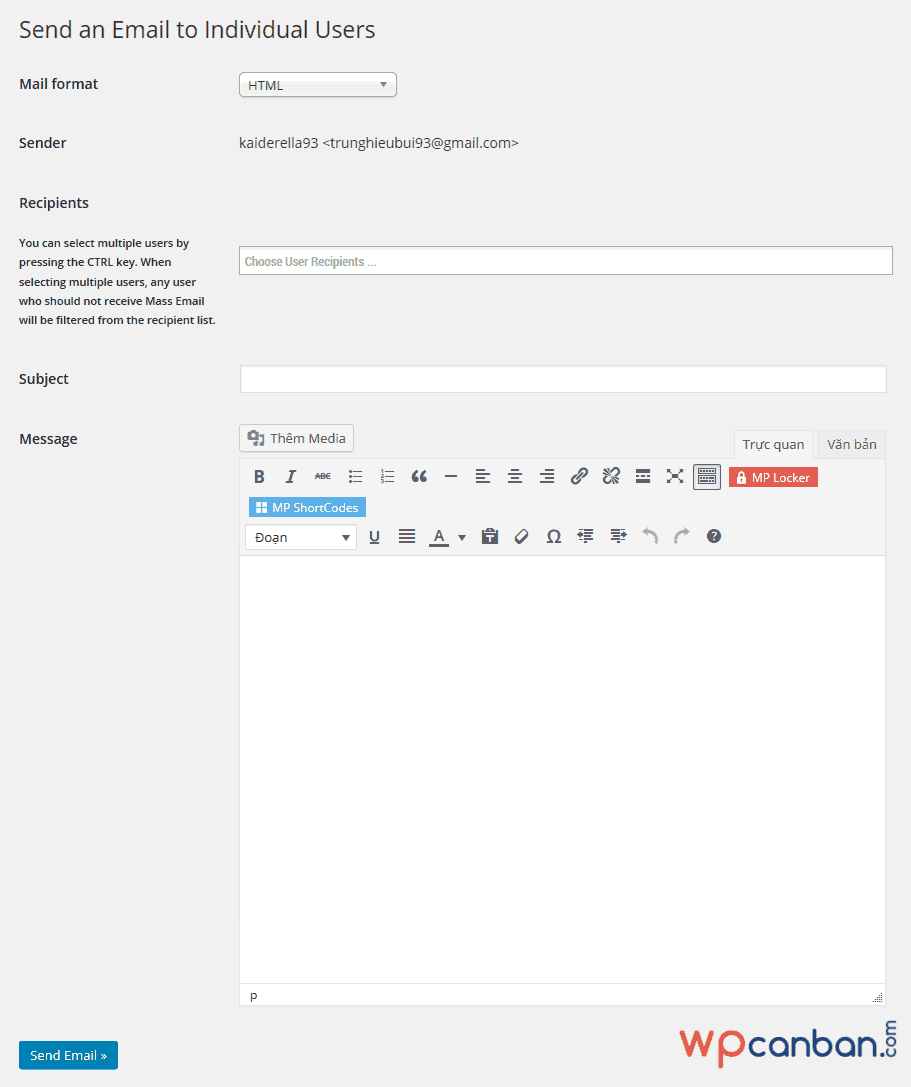Screen dimensions: 911x1087
Task: Open the editor help dialog
Action: tap(713, 536)
